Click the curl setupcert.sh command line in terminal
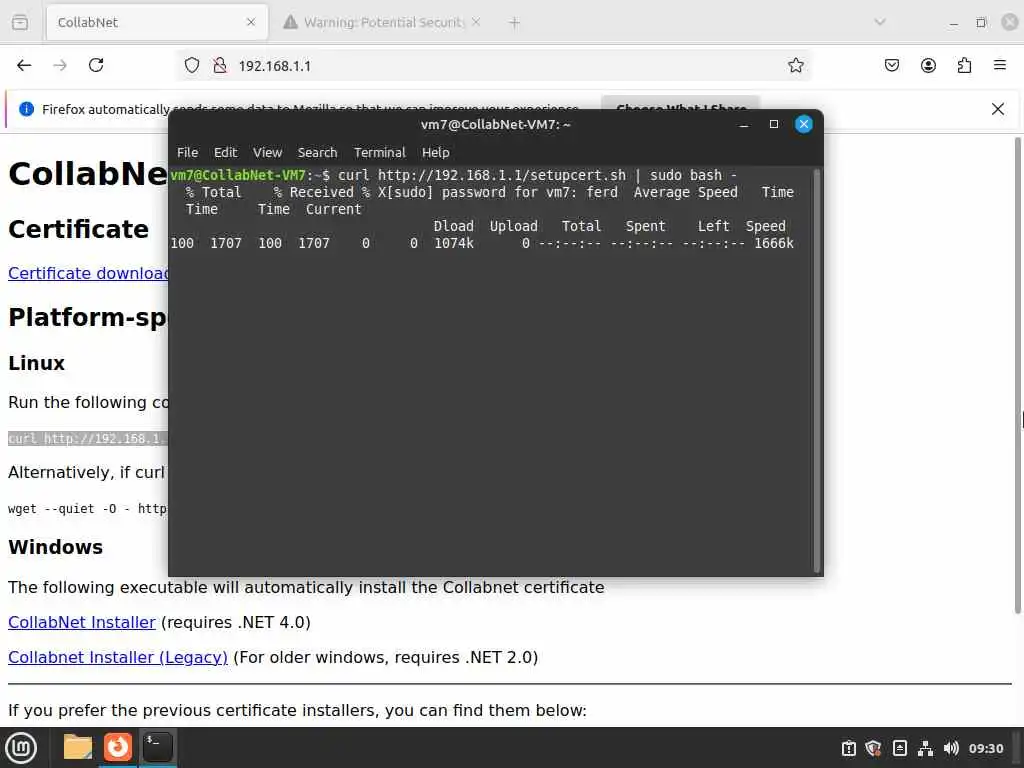 pyautogui.click(x=537, y=175)
